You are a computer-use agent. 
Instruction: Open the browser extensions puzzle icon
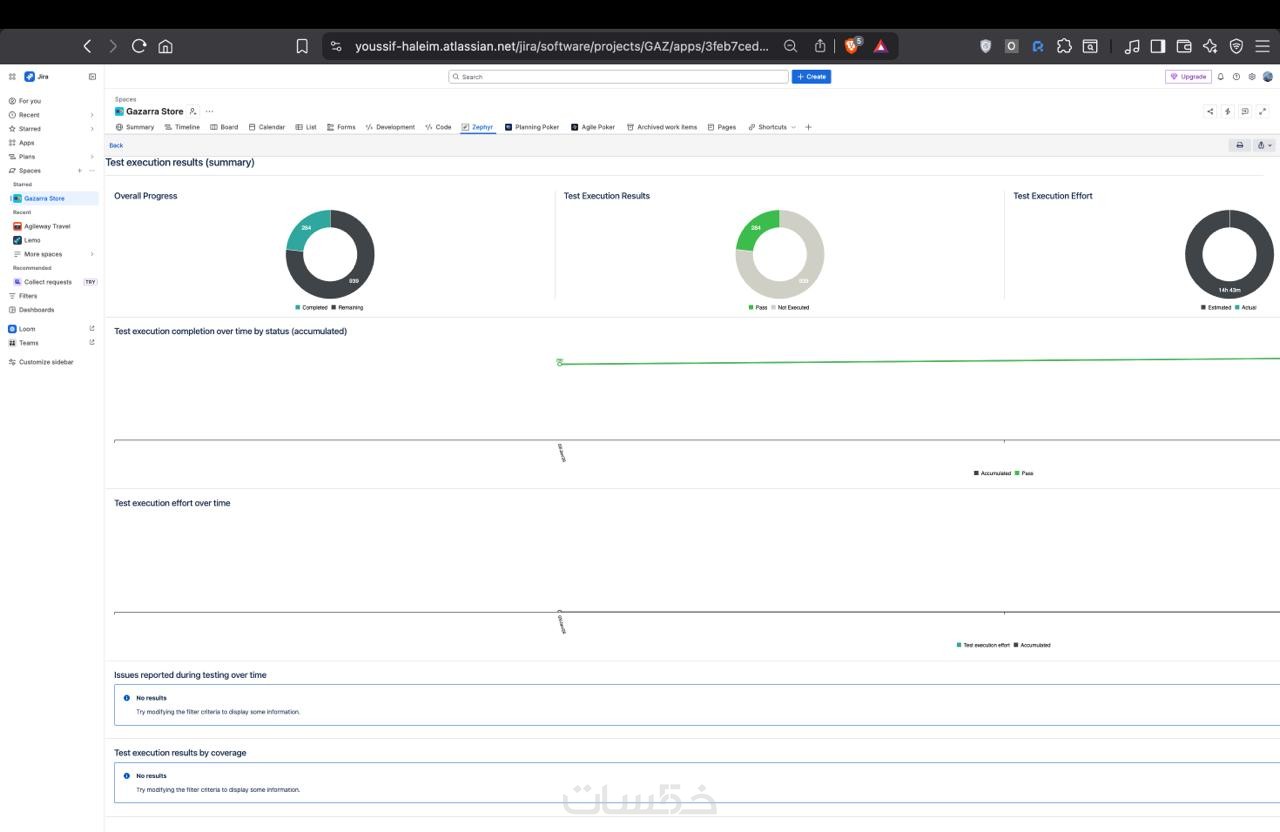click(1064, 46)
